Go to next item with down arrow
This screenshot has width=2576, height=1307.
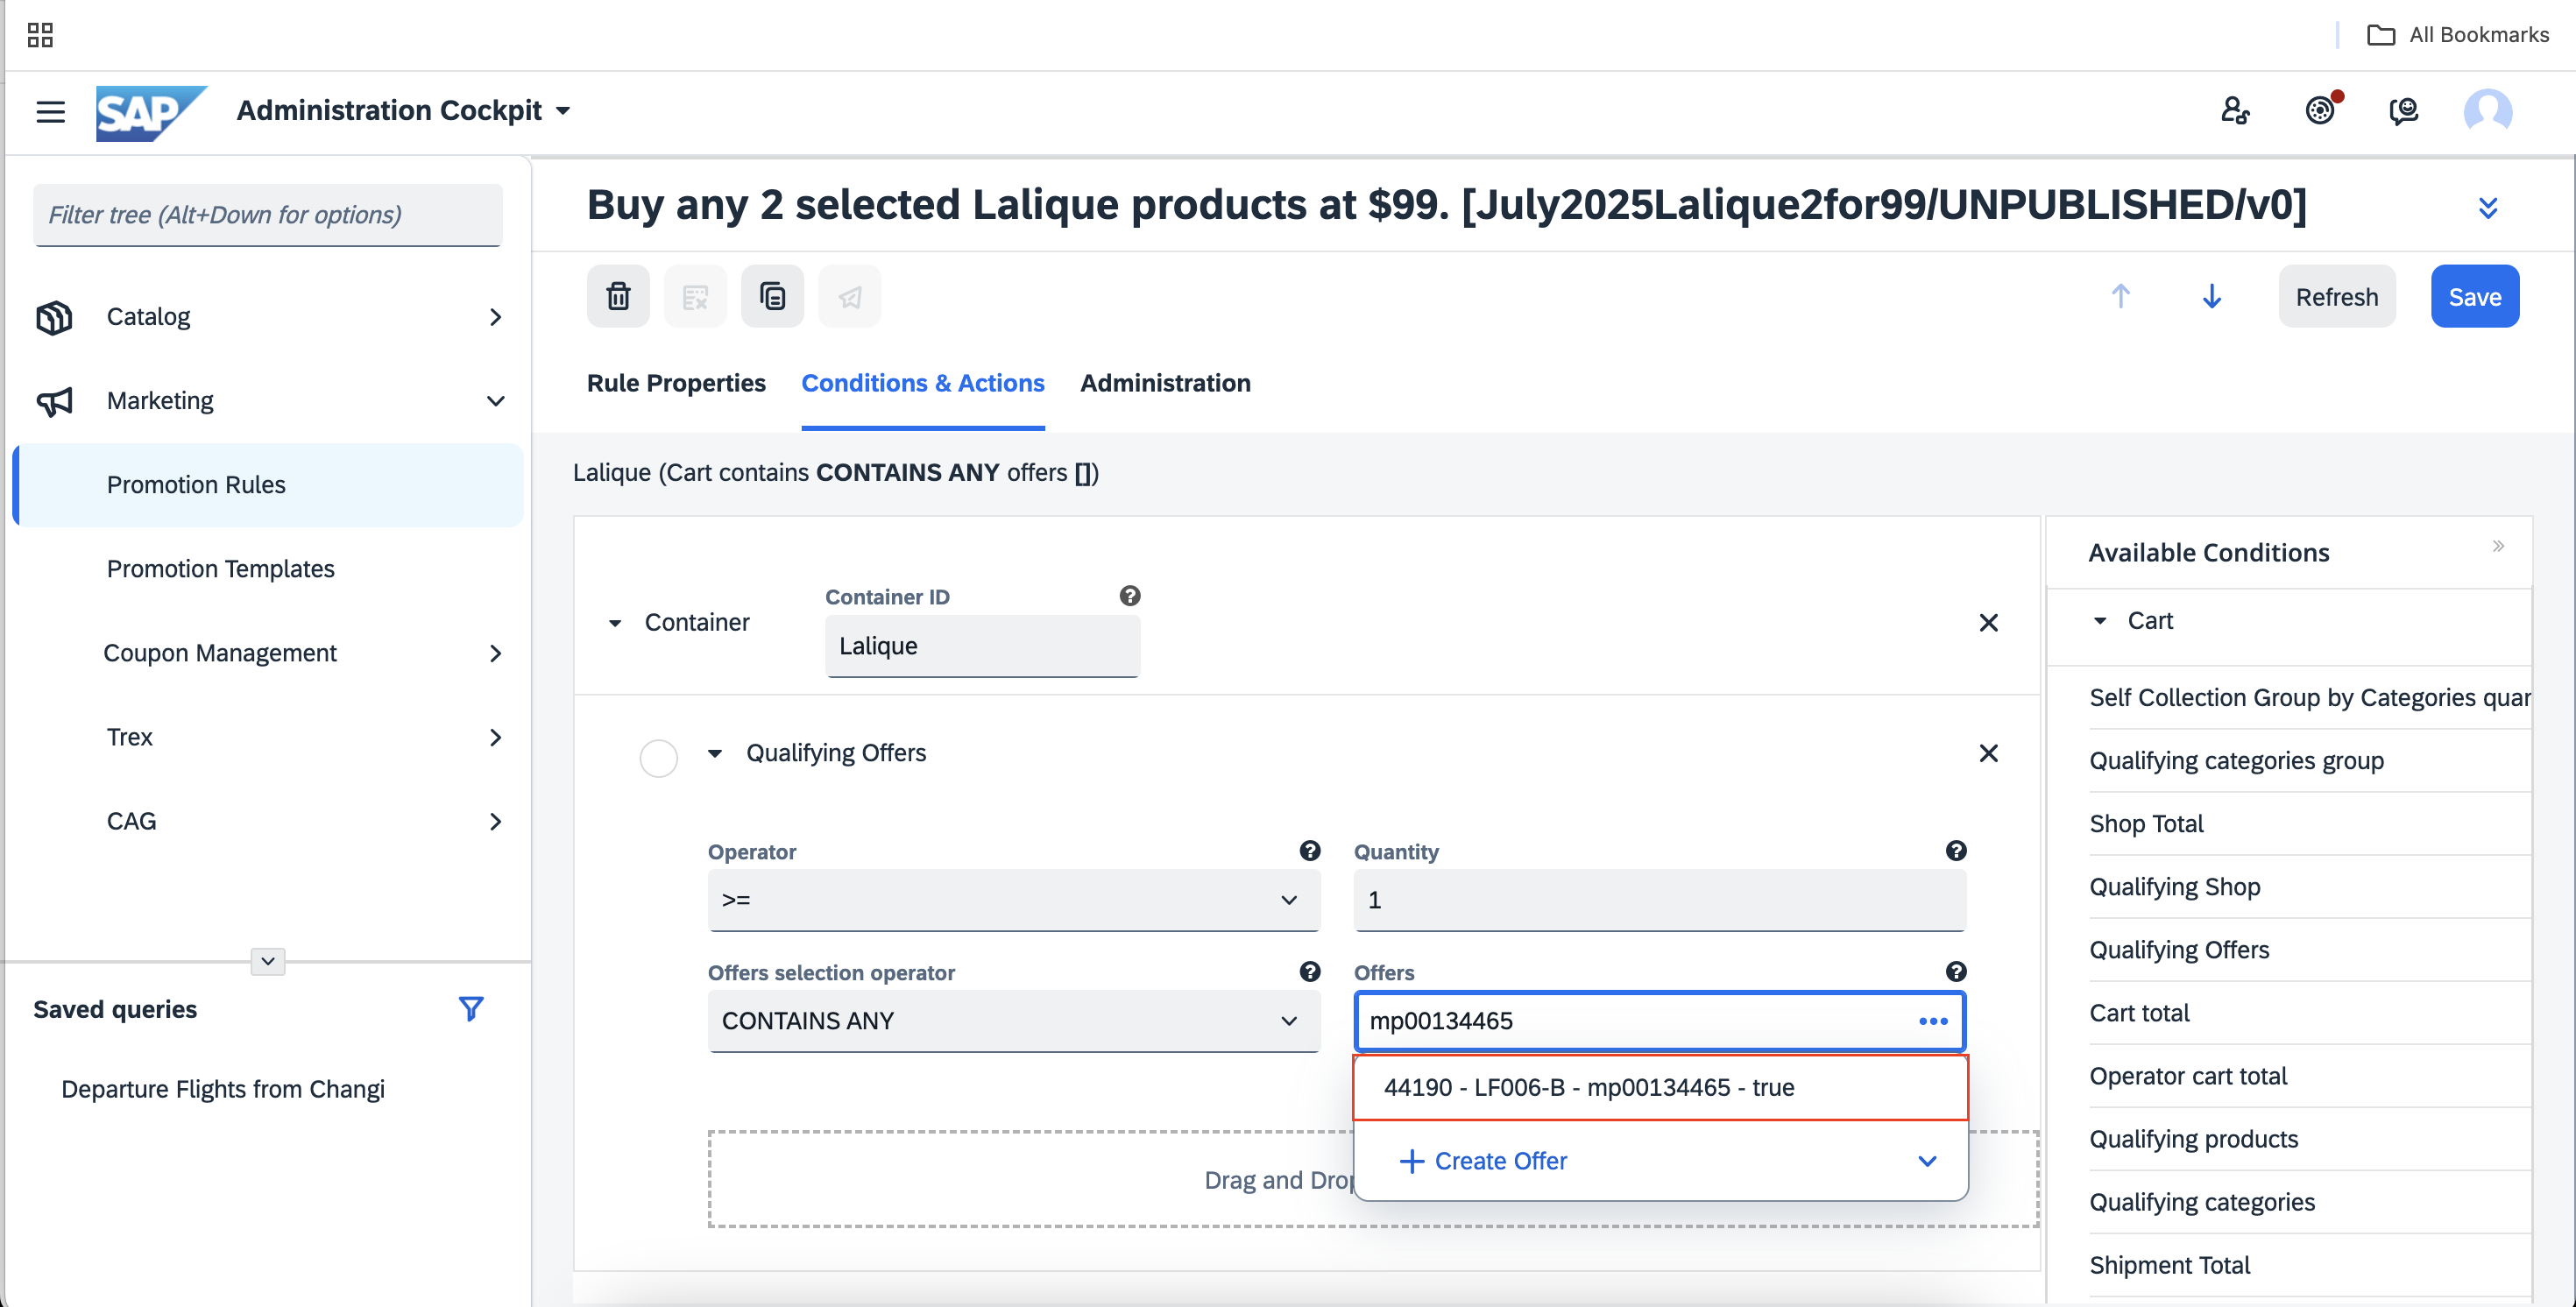click(2212, 297)
